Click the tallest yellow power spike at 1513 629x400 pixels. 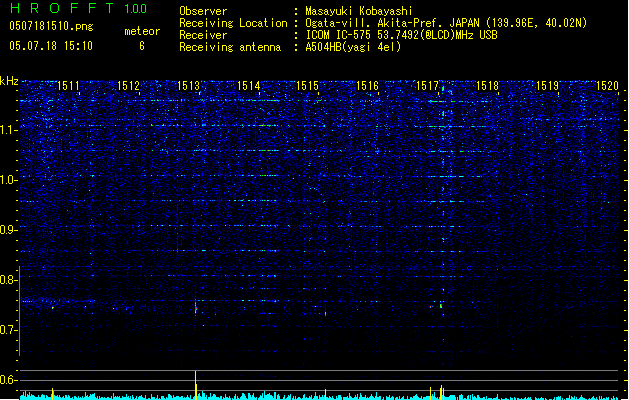(195, 385)
